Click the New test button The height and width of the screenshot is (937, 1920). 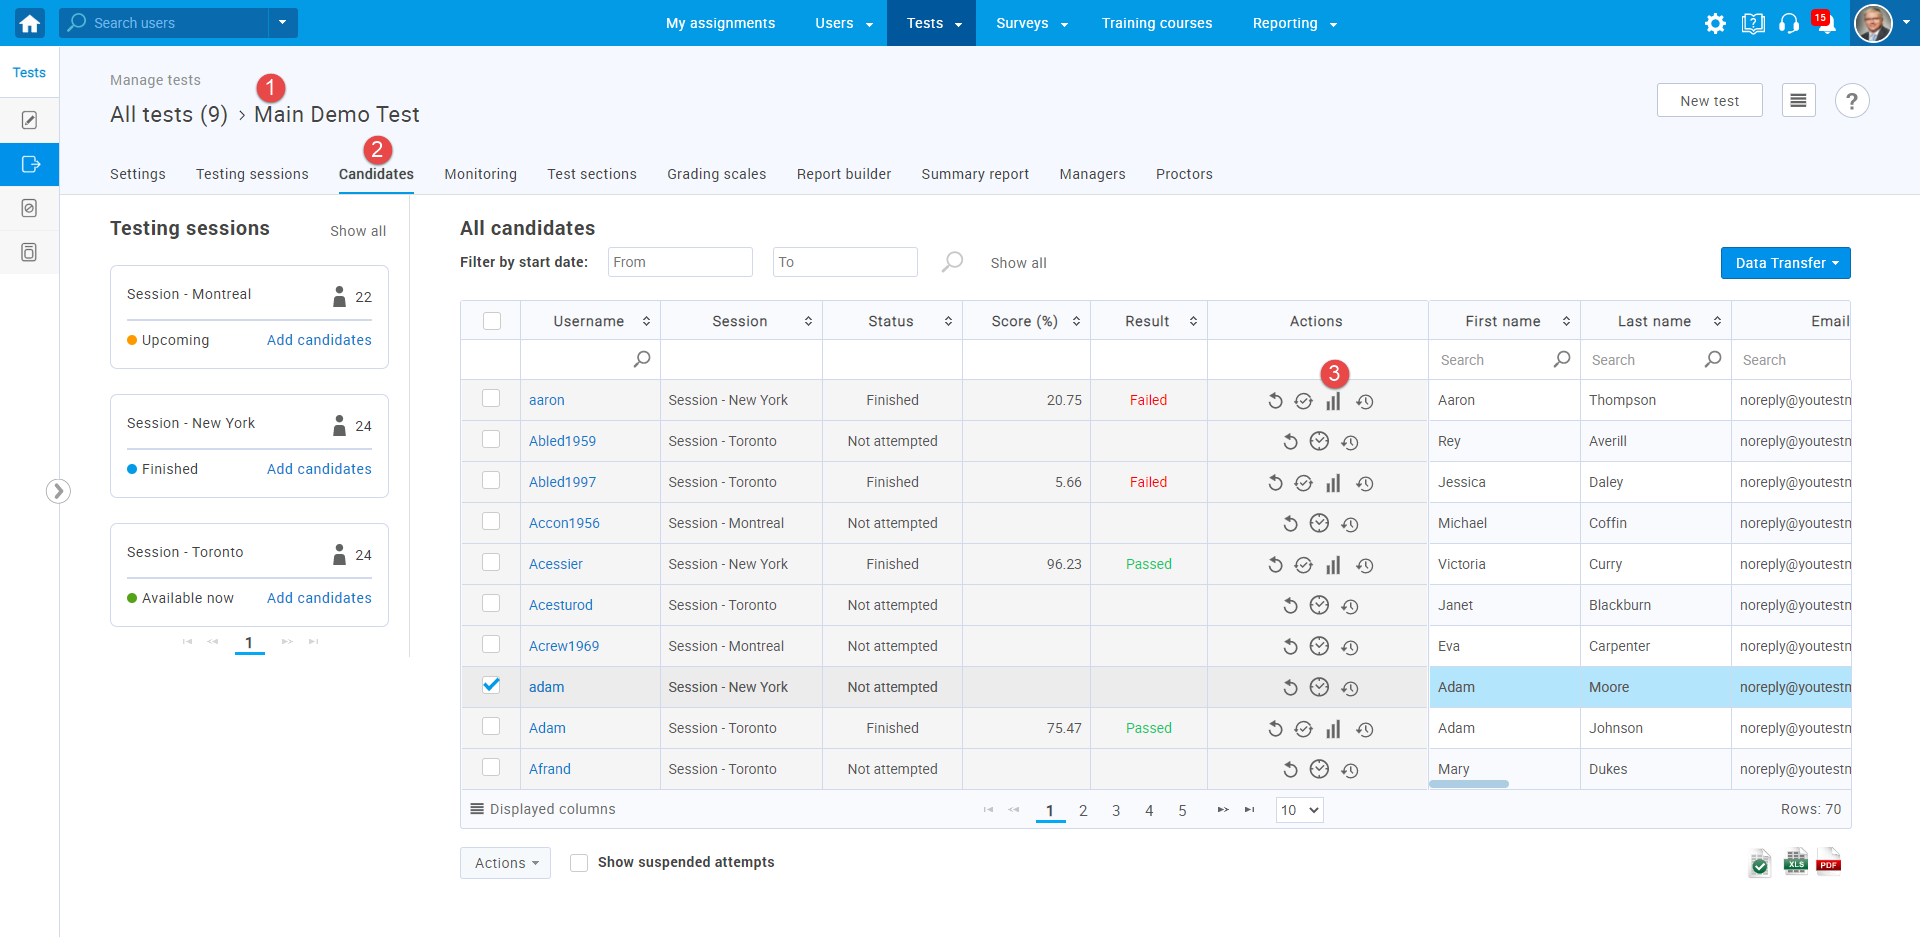(x=1708, y=101)
